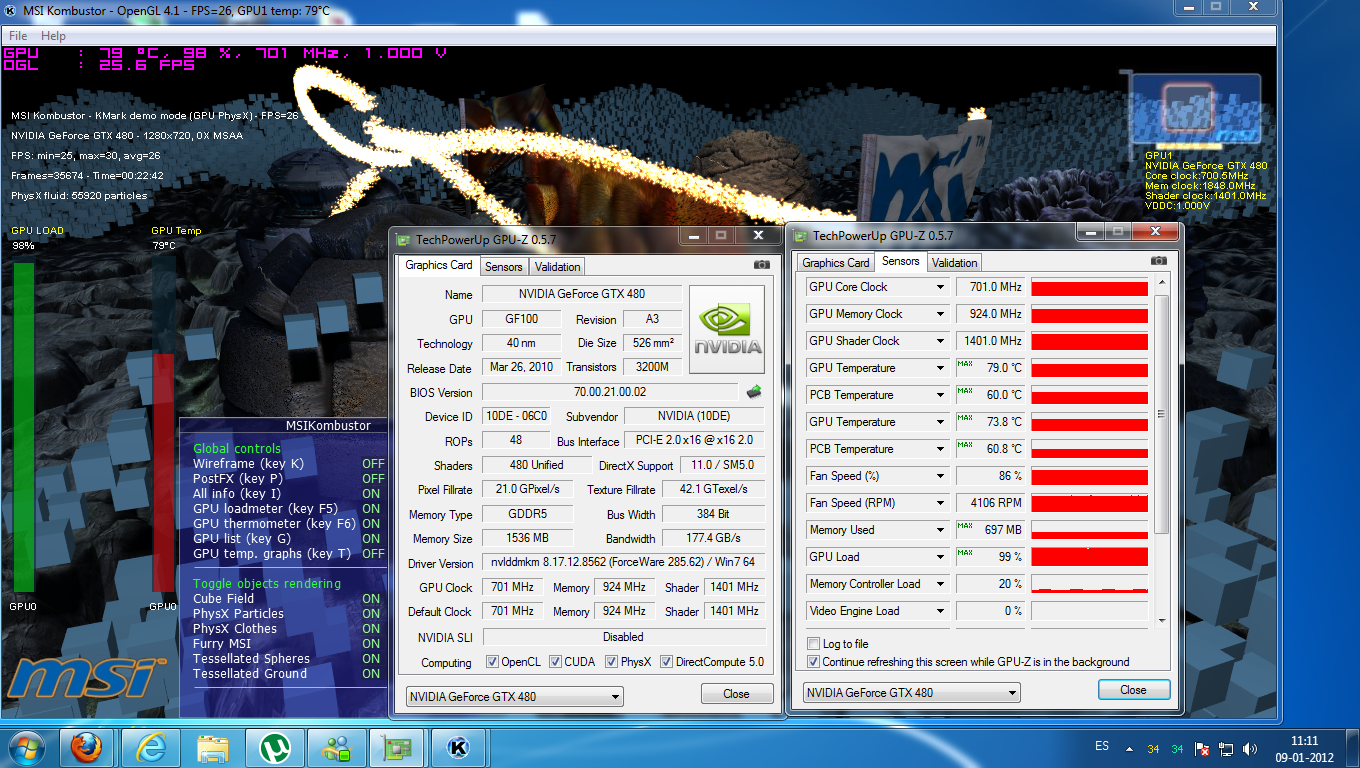Click the GPU Core Clock red sensor graph

(1089, 287)
